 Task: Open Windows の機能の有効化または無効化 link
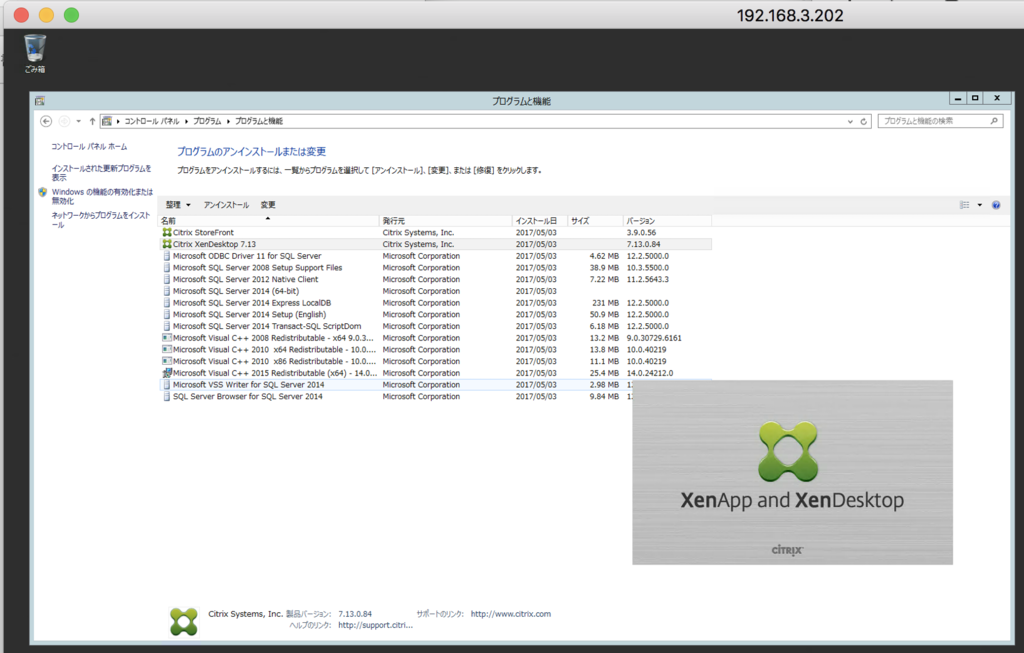[102, 196]
